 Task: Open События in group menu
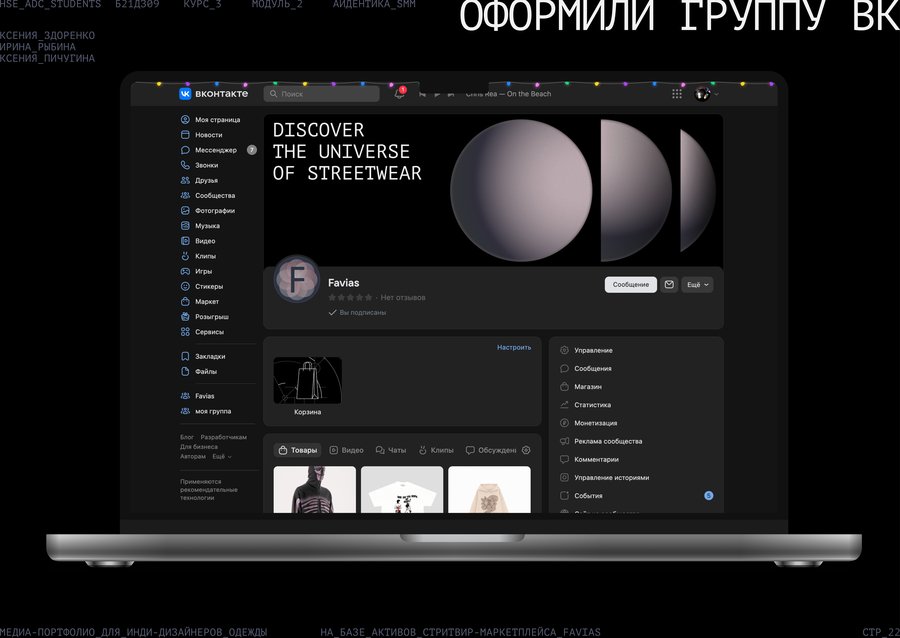(x=636, y=496)
